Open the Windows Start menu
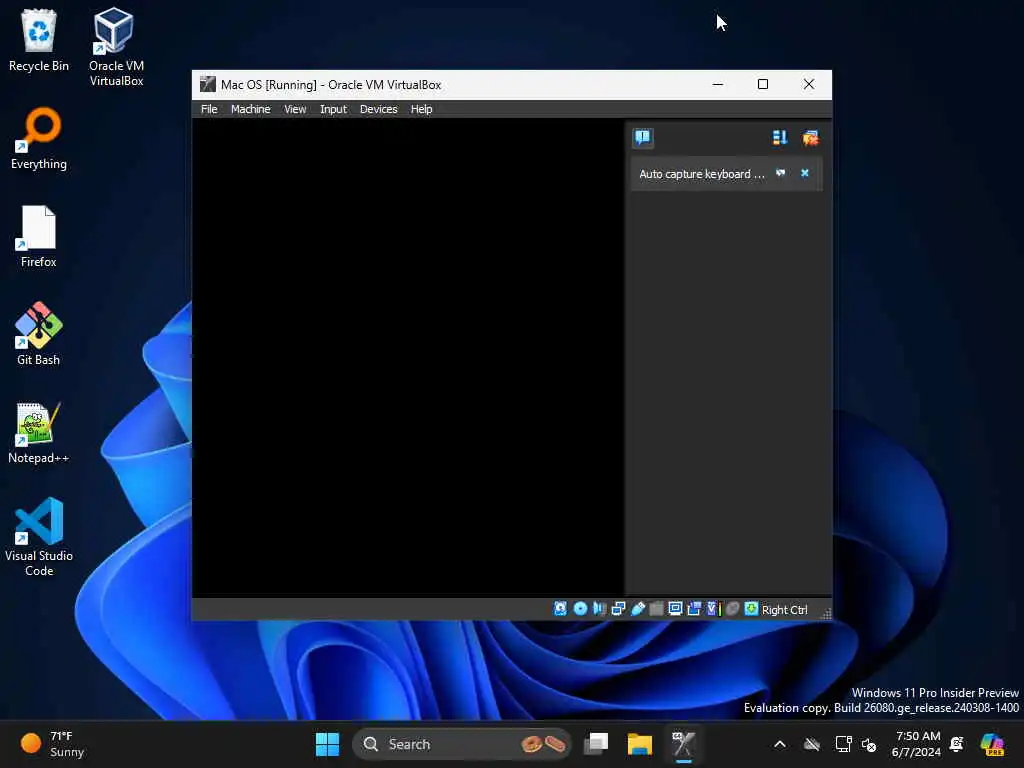The width and height of the screenshot is (1024, 768). click(327, 744)
